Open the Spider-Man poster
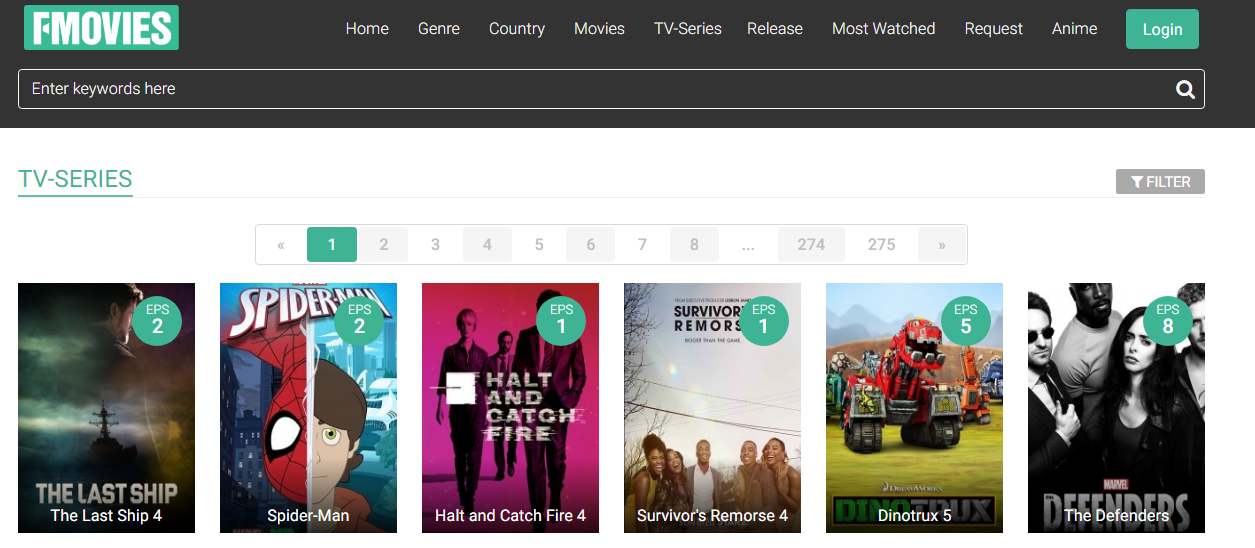The image size is (1255, 548). click(308, 407)
